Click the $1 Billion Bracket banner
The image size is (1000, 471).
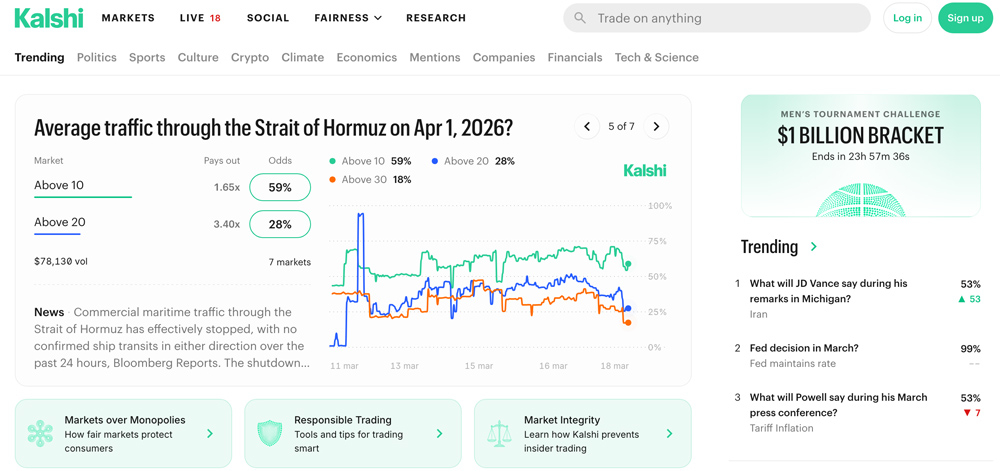pos(860,156)
